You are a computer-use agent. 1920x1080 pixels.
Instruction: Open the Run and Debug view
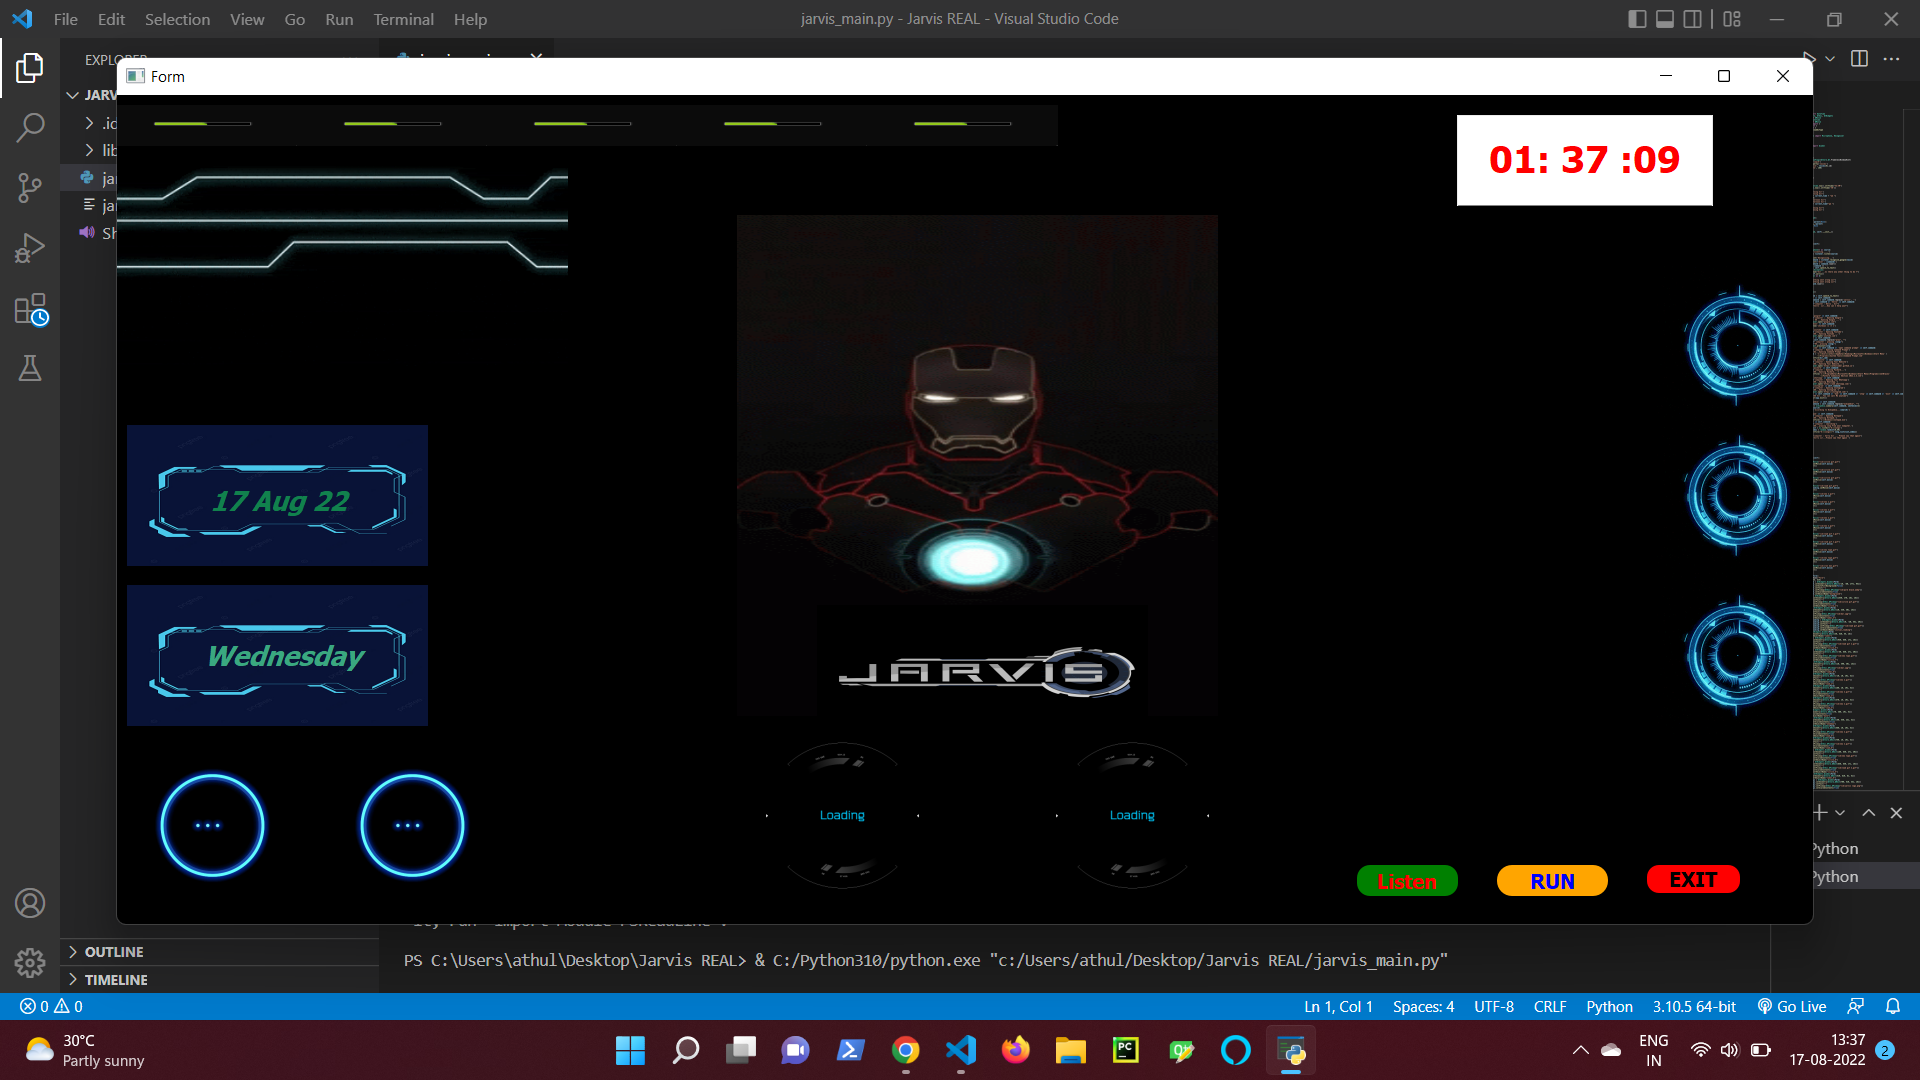(30, 248)
